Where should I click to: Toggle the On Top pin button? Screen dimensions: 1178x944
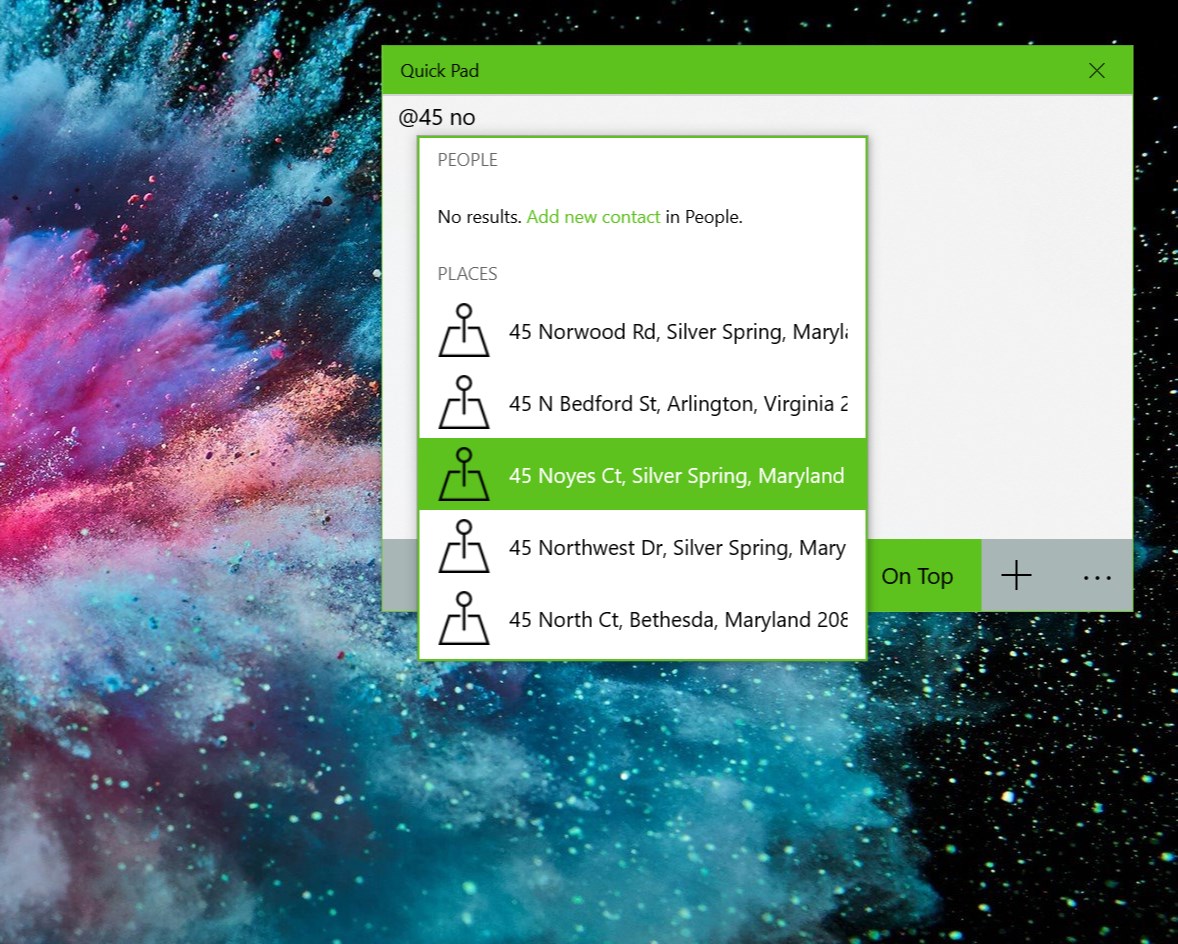[924, 576]
